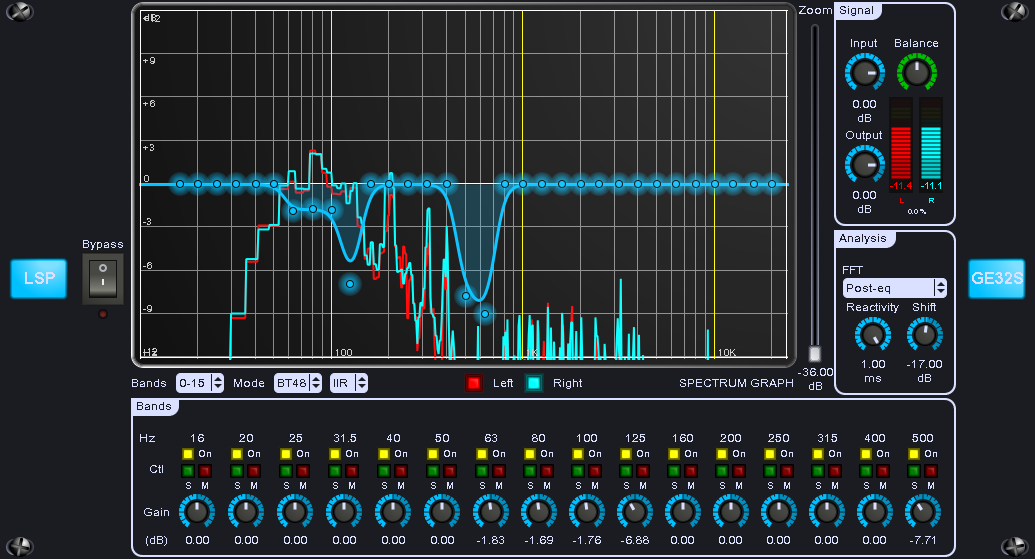Viewport: 1035px width, 559px height.
Task: Click the 500 Hz gain knob
Action: [x=923, y=511]
